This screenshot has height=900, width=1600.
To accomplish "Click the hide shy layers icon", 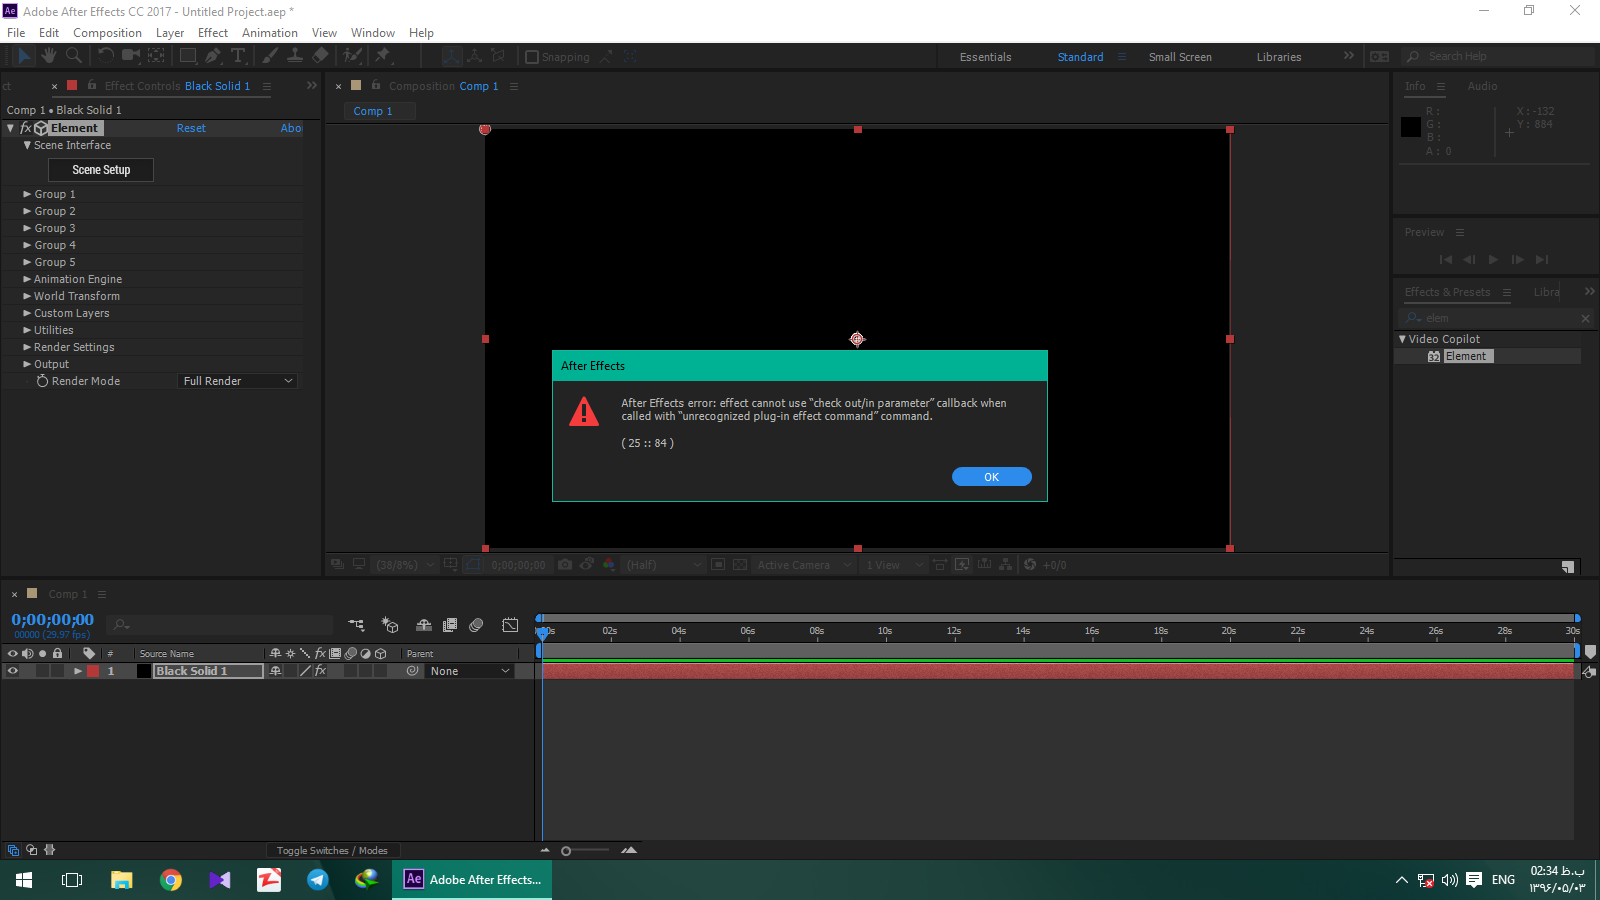I will [424, 625].
